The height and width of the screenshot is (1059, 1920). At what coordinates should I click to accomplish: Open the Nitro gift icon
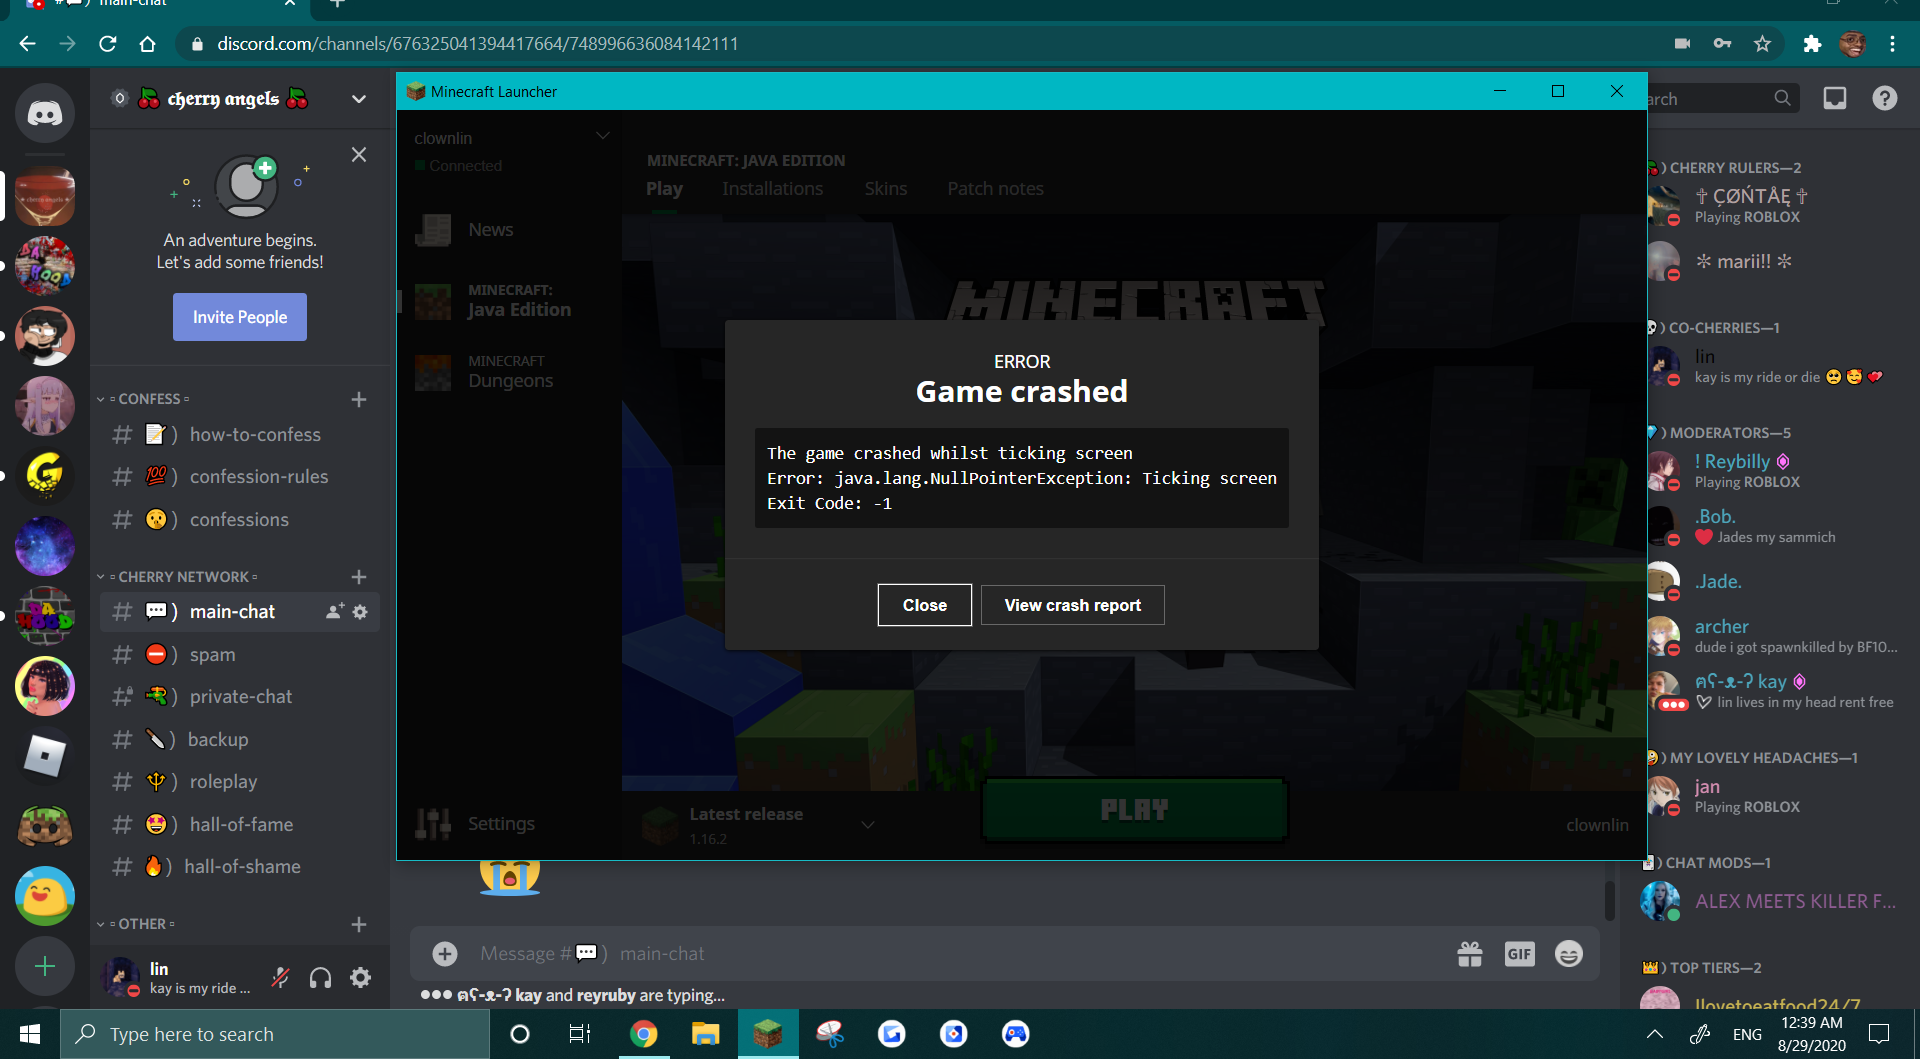1470,954
